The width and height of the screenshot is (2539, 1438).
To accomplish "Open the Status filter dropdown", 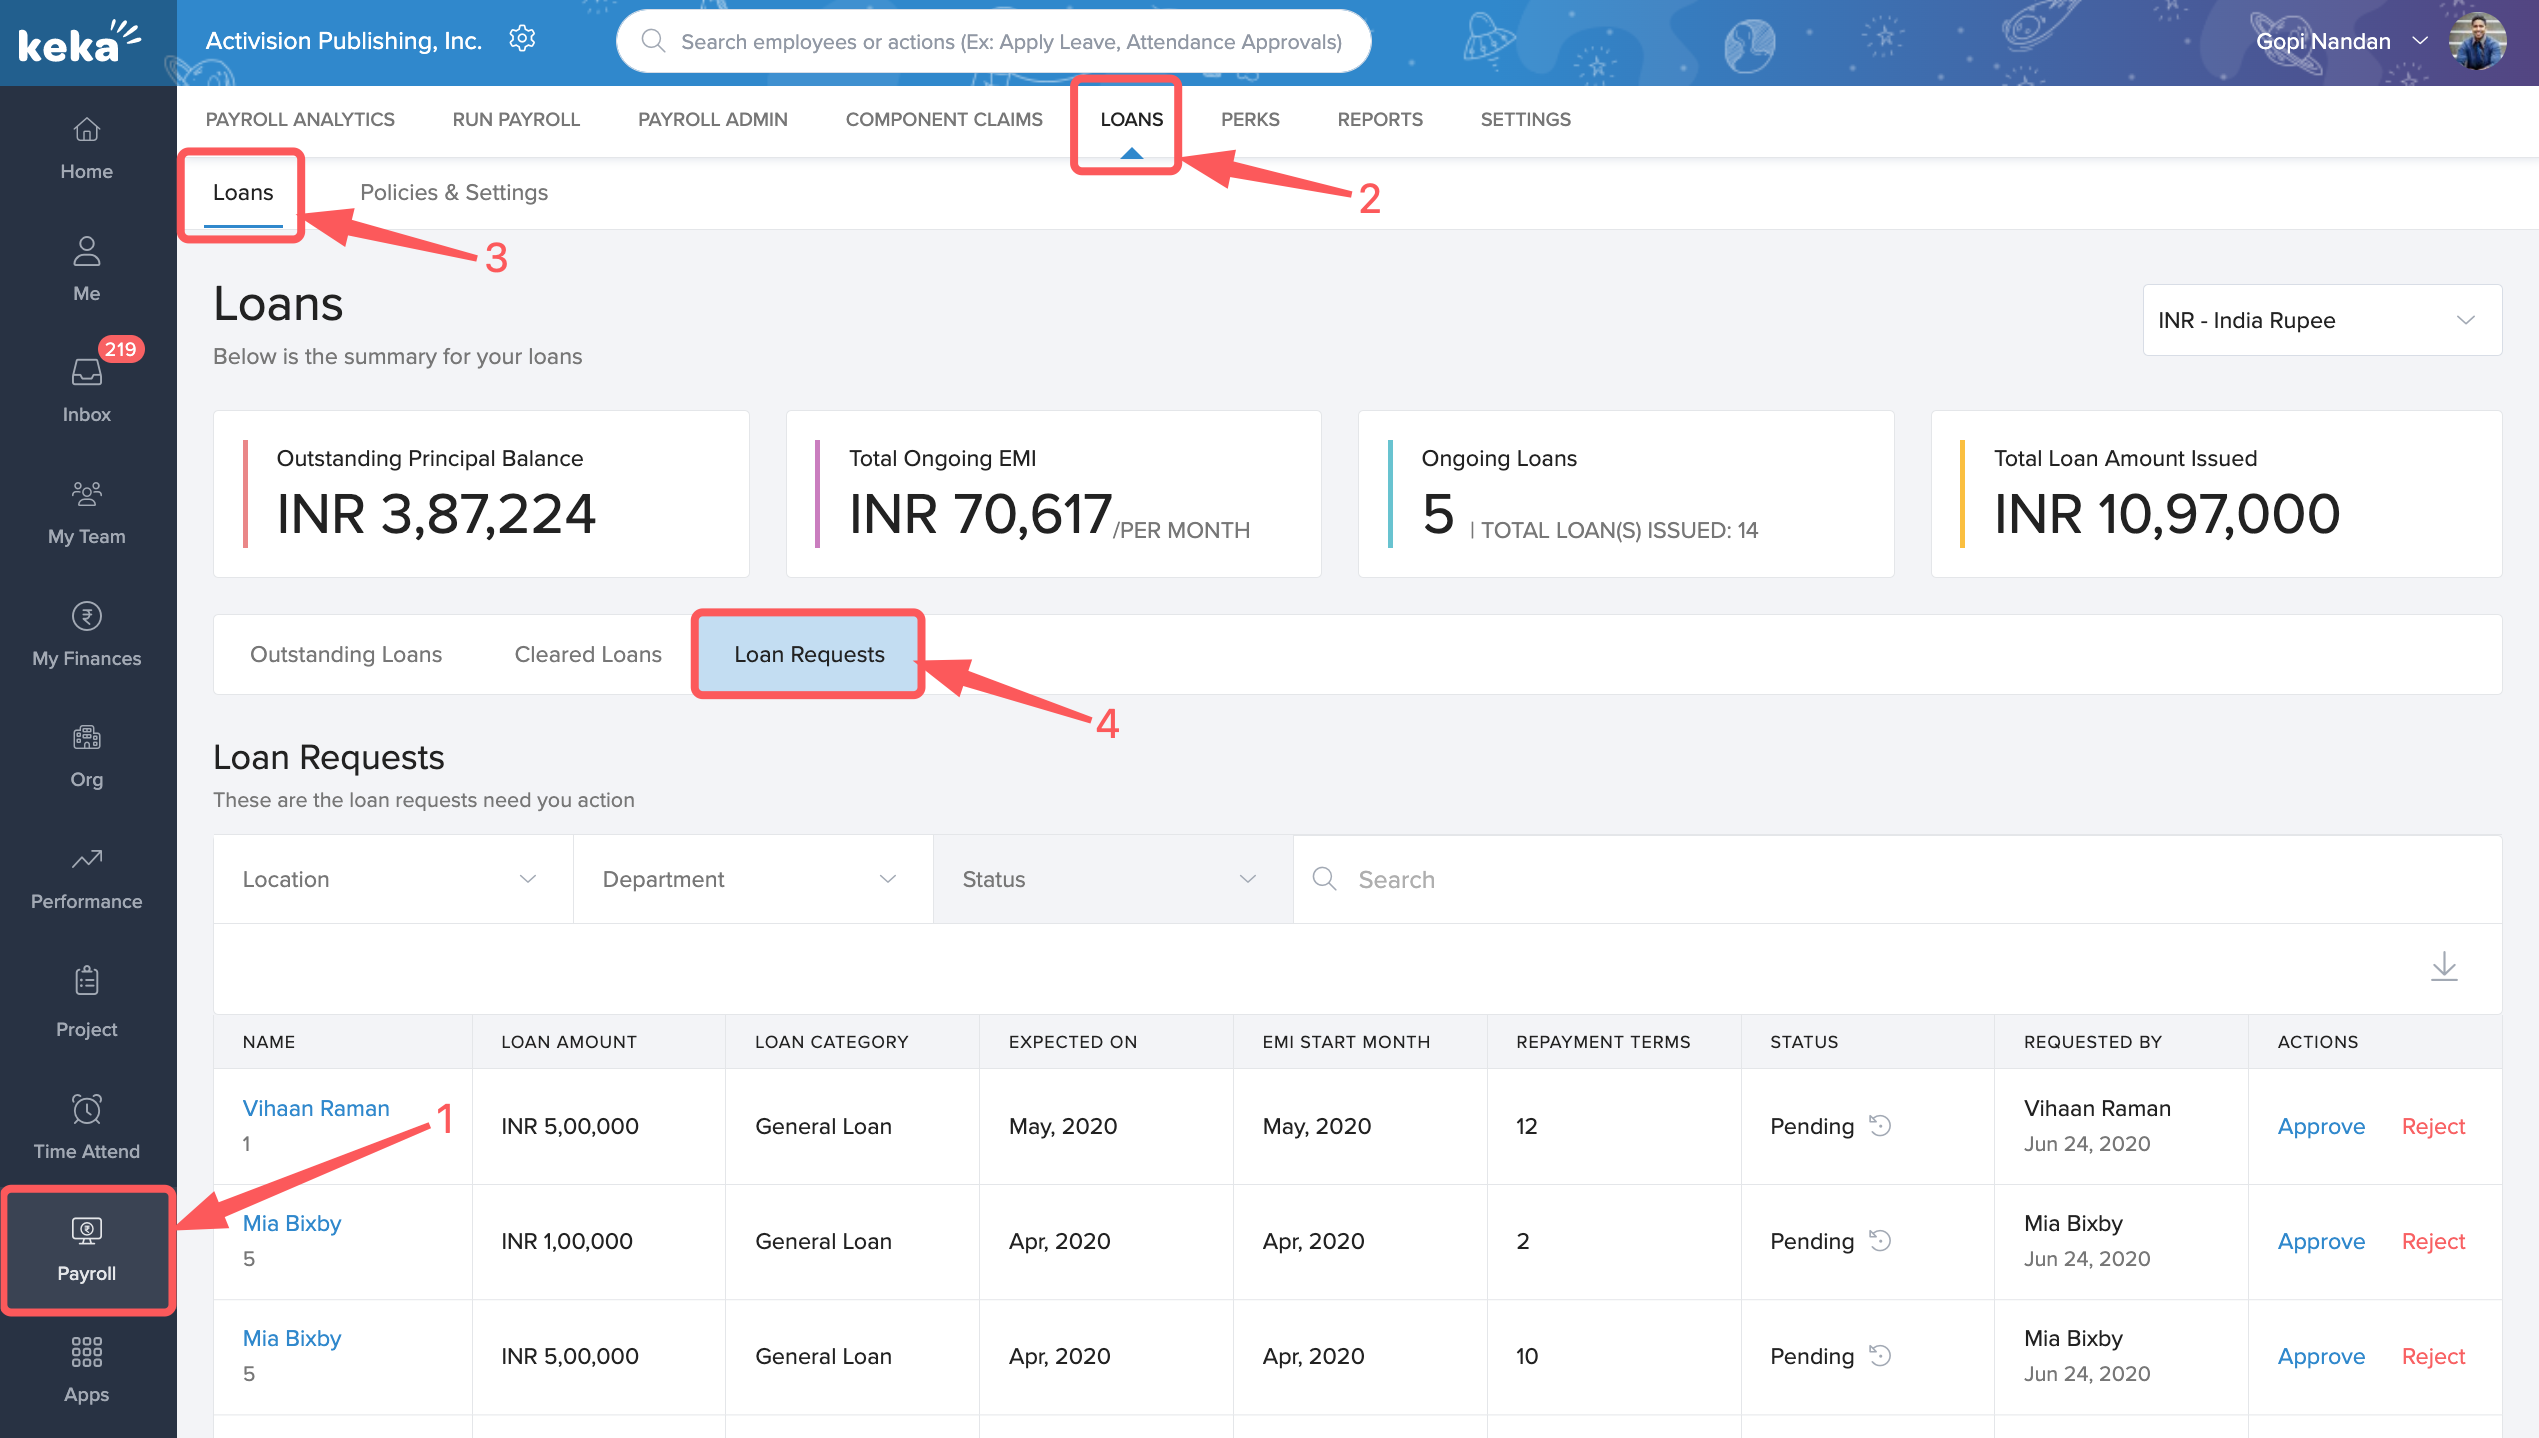I will [x=1112, y=879].
